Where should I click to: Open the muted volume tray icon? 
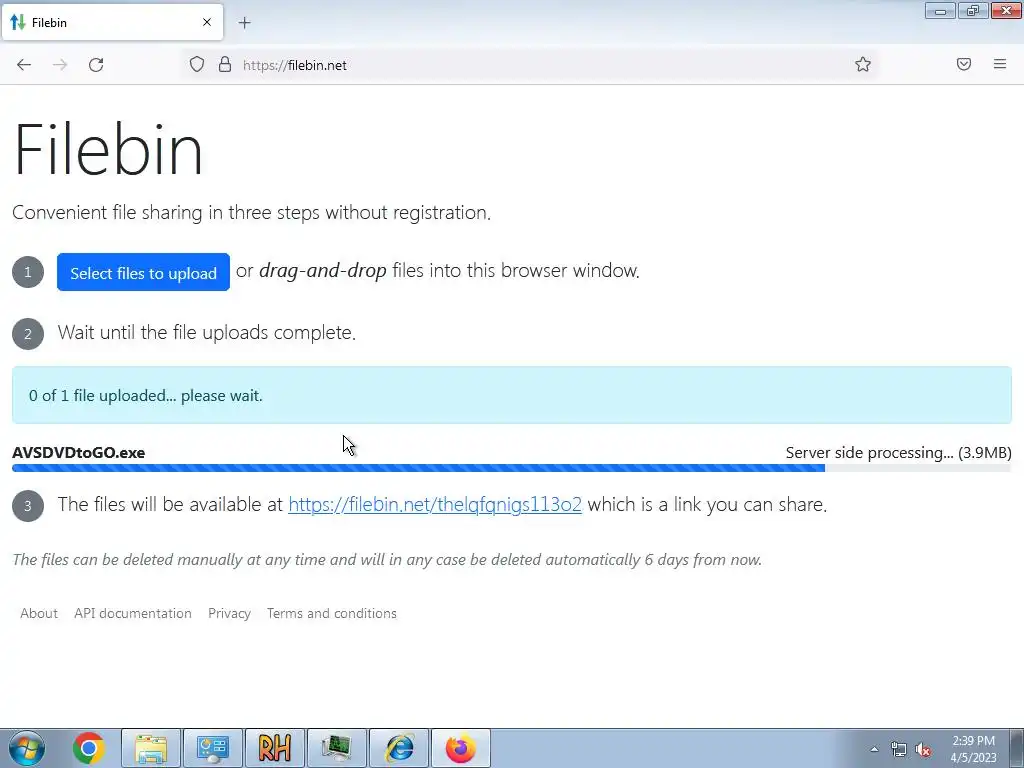pos(923,749)
